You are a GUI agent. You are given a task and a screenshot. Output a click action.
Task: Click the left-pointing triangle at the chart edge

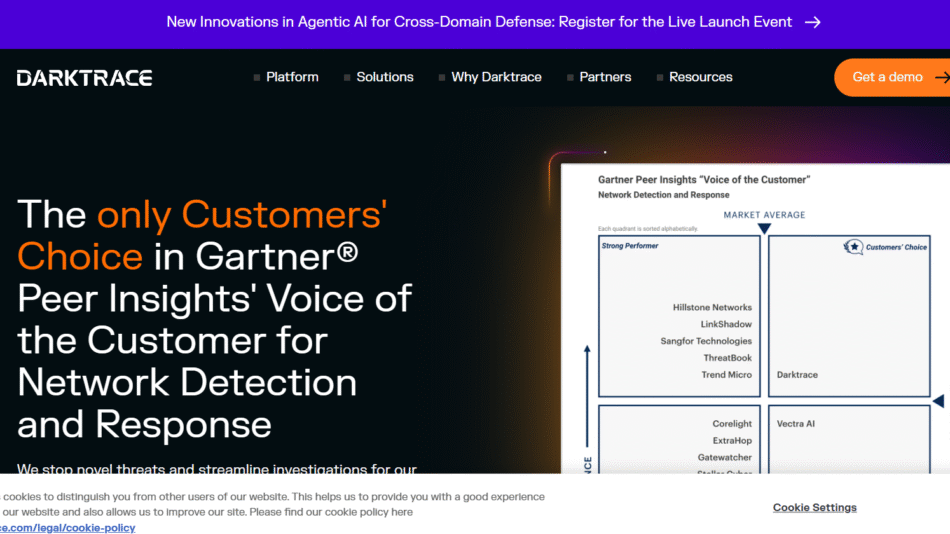(938, 402)
